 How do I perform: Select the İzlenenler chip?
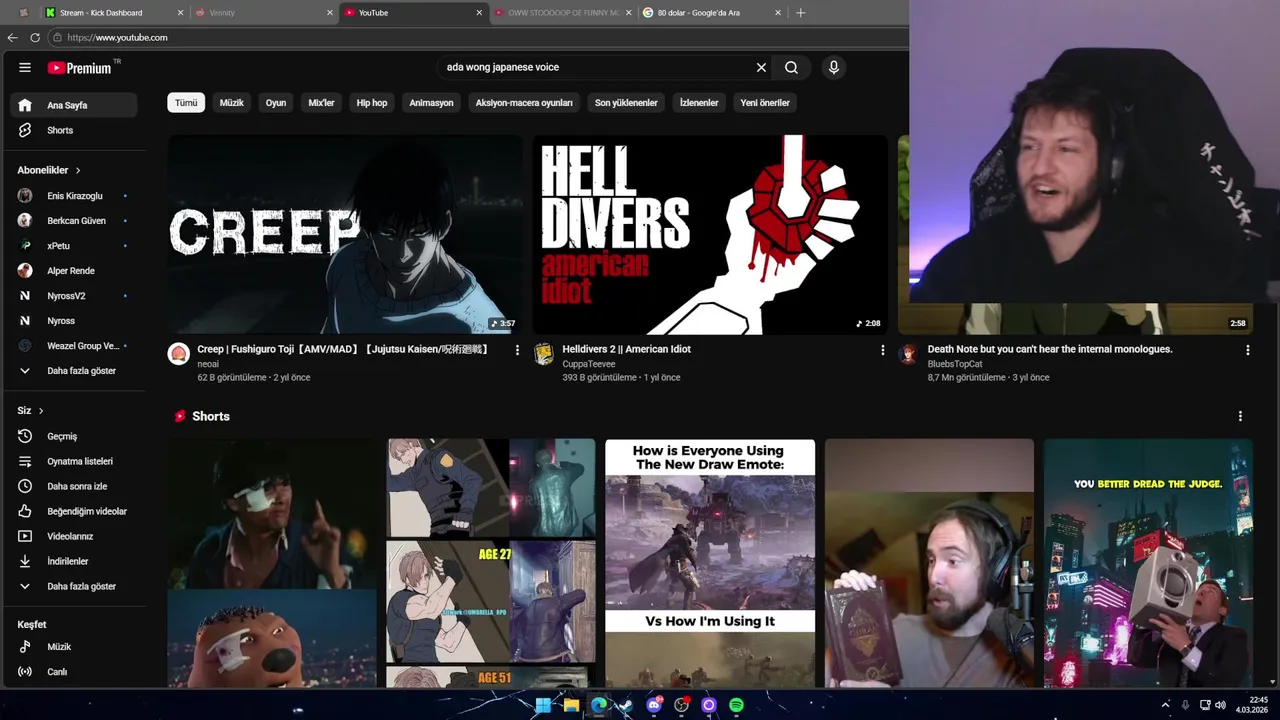coord(699,103)
